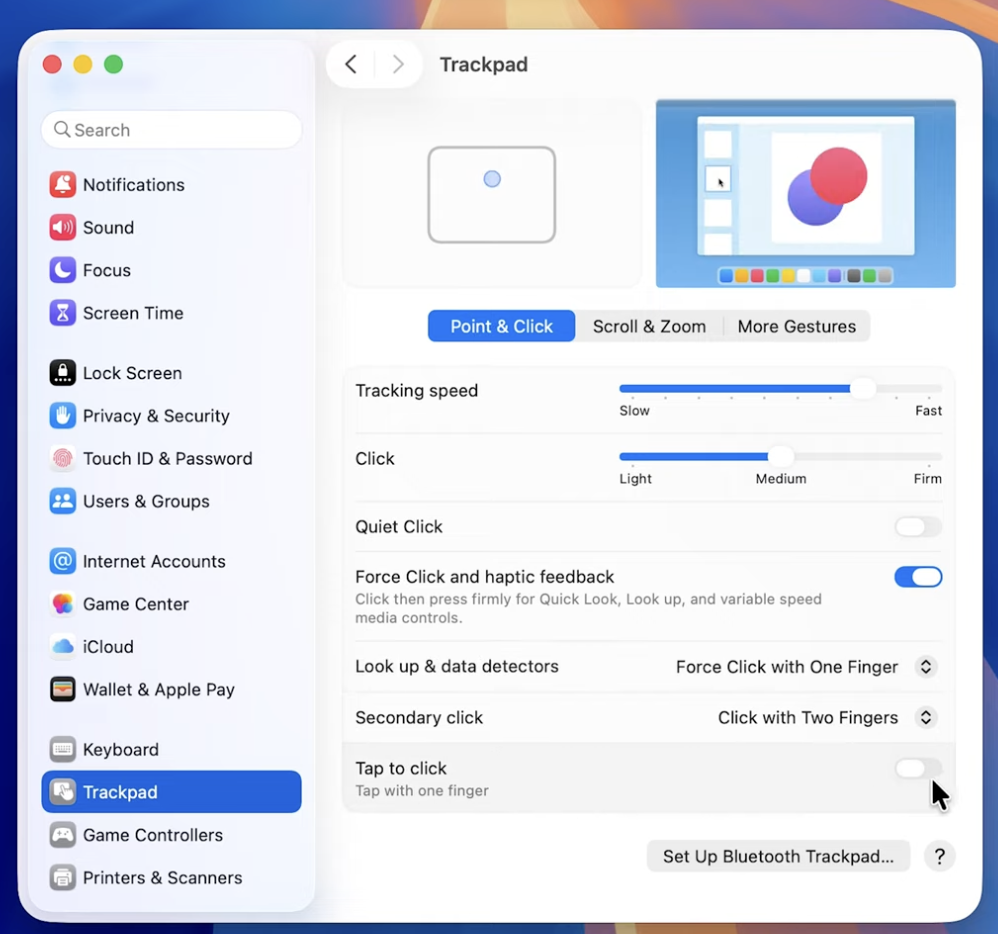Open Internet Accounts @ icon

[x=62, y=561]
